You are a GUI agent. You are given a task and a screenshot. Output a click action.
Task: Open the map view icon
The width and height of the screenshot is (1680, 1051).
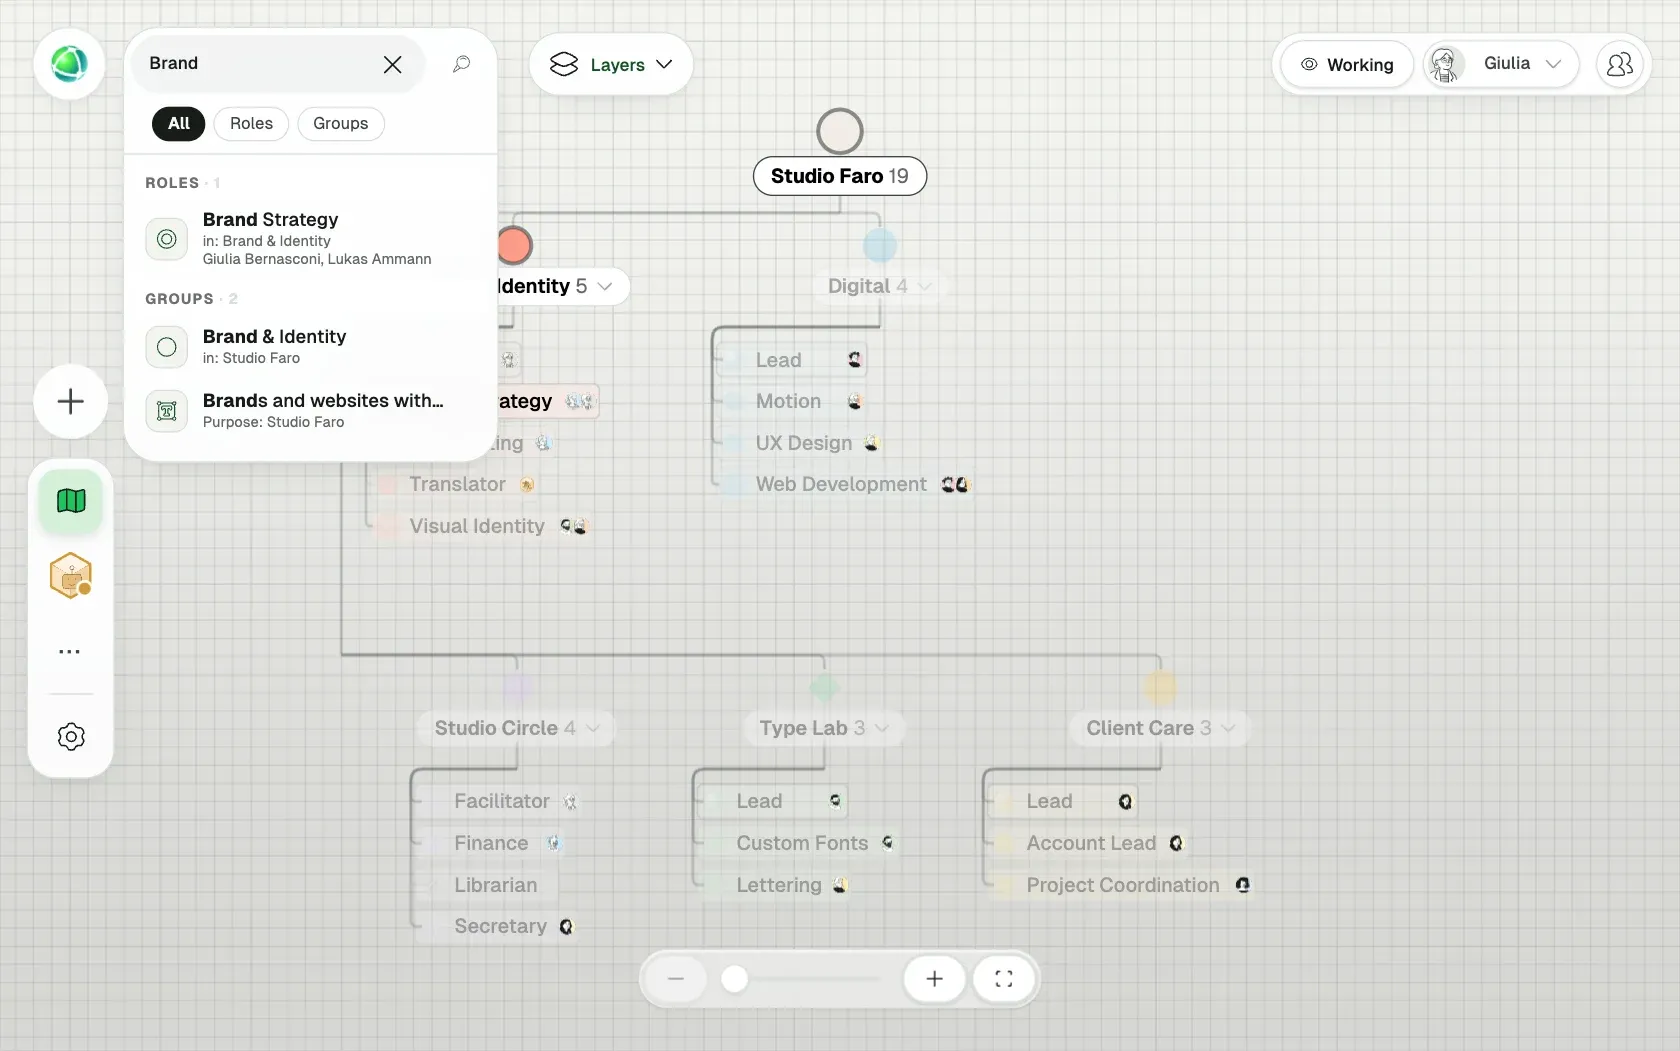(x=71, y=500)
